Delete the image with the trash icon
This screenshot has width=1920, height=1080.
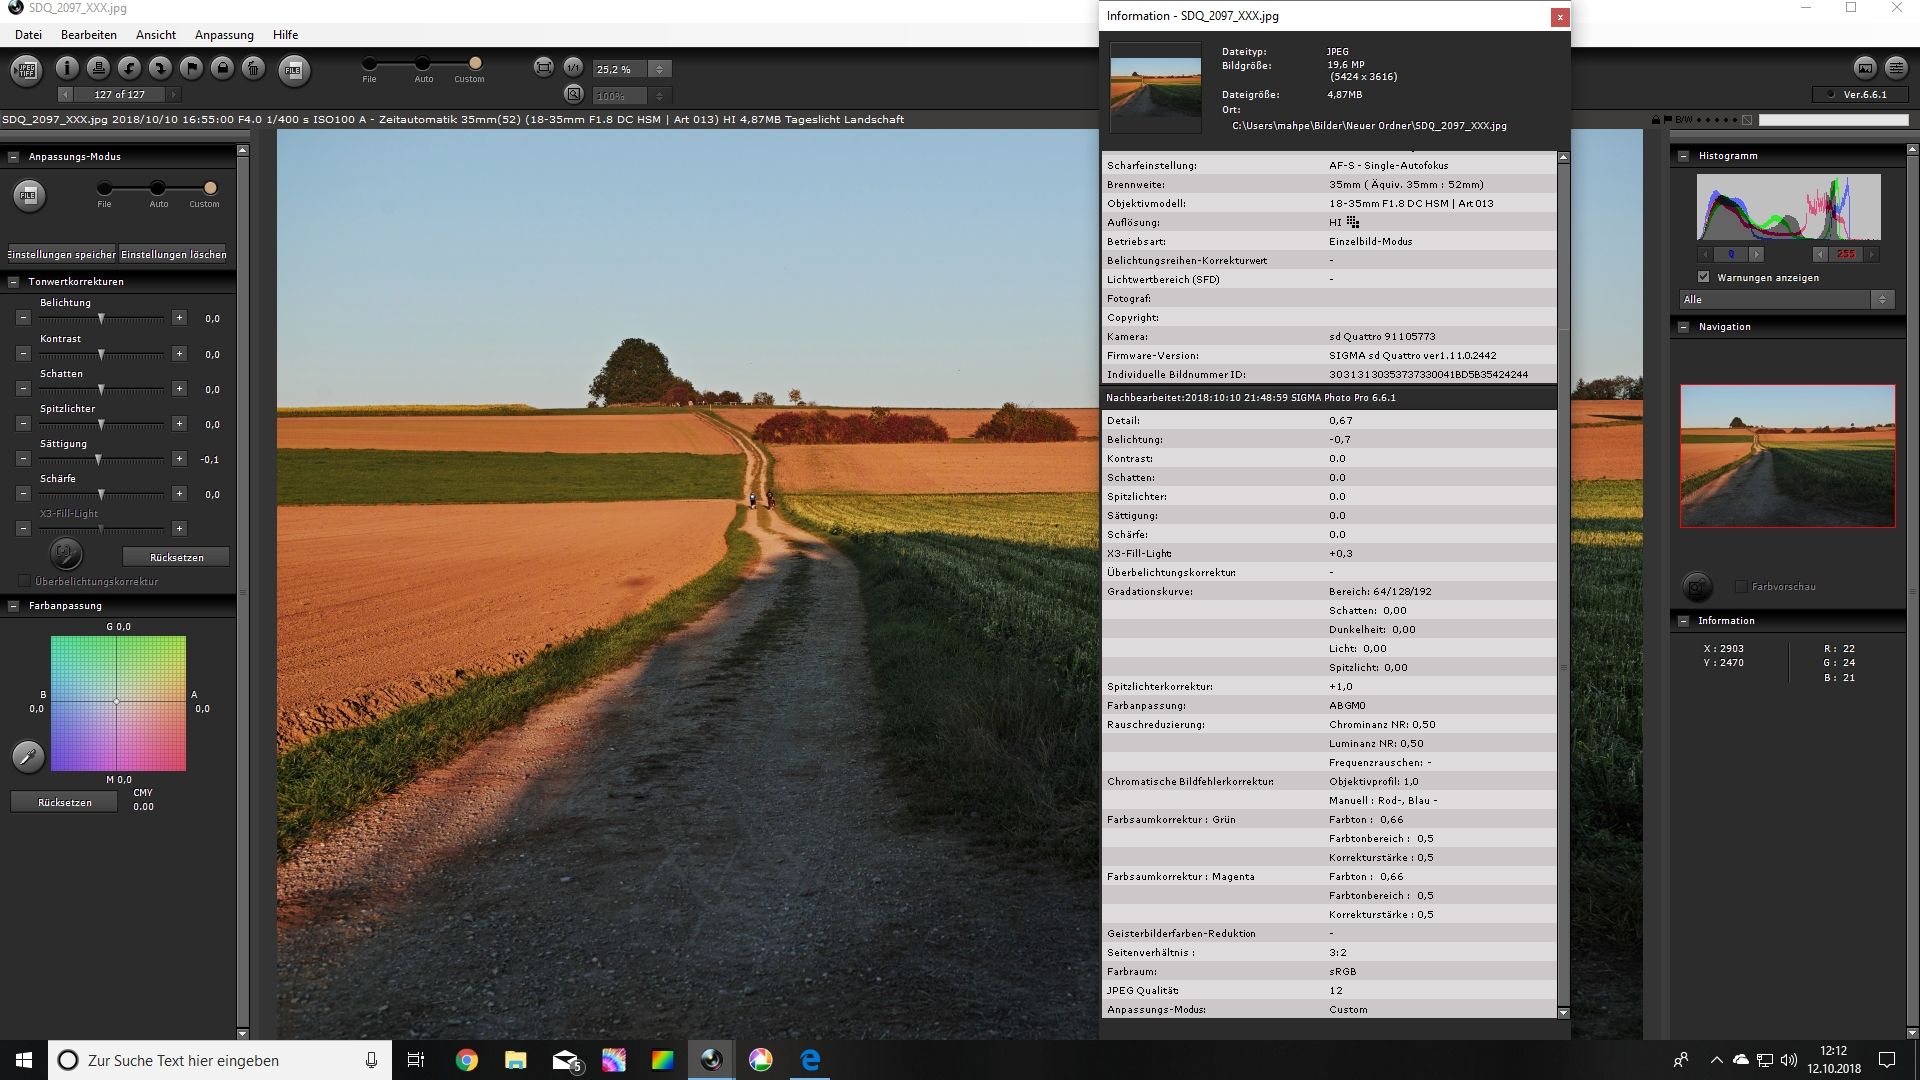click(254, 68)
